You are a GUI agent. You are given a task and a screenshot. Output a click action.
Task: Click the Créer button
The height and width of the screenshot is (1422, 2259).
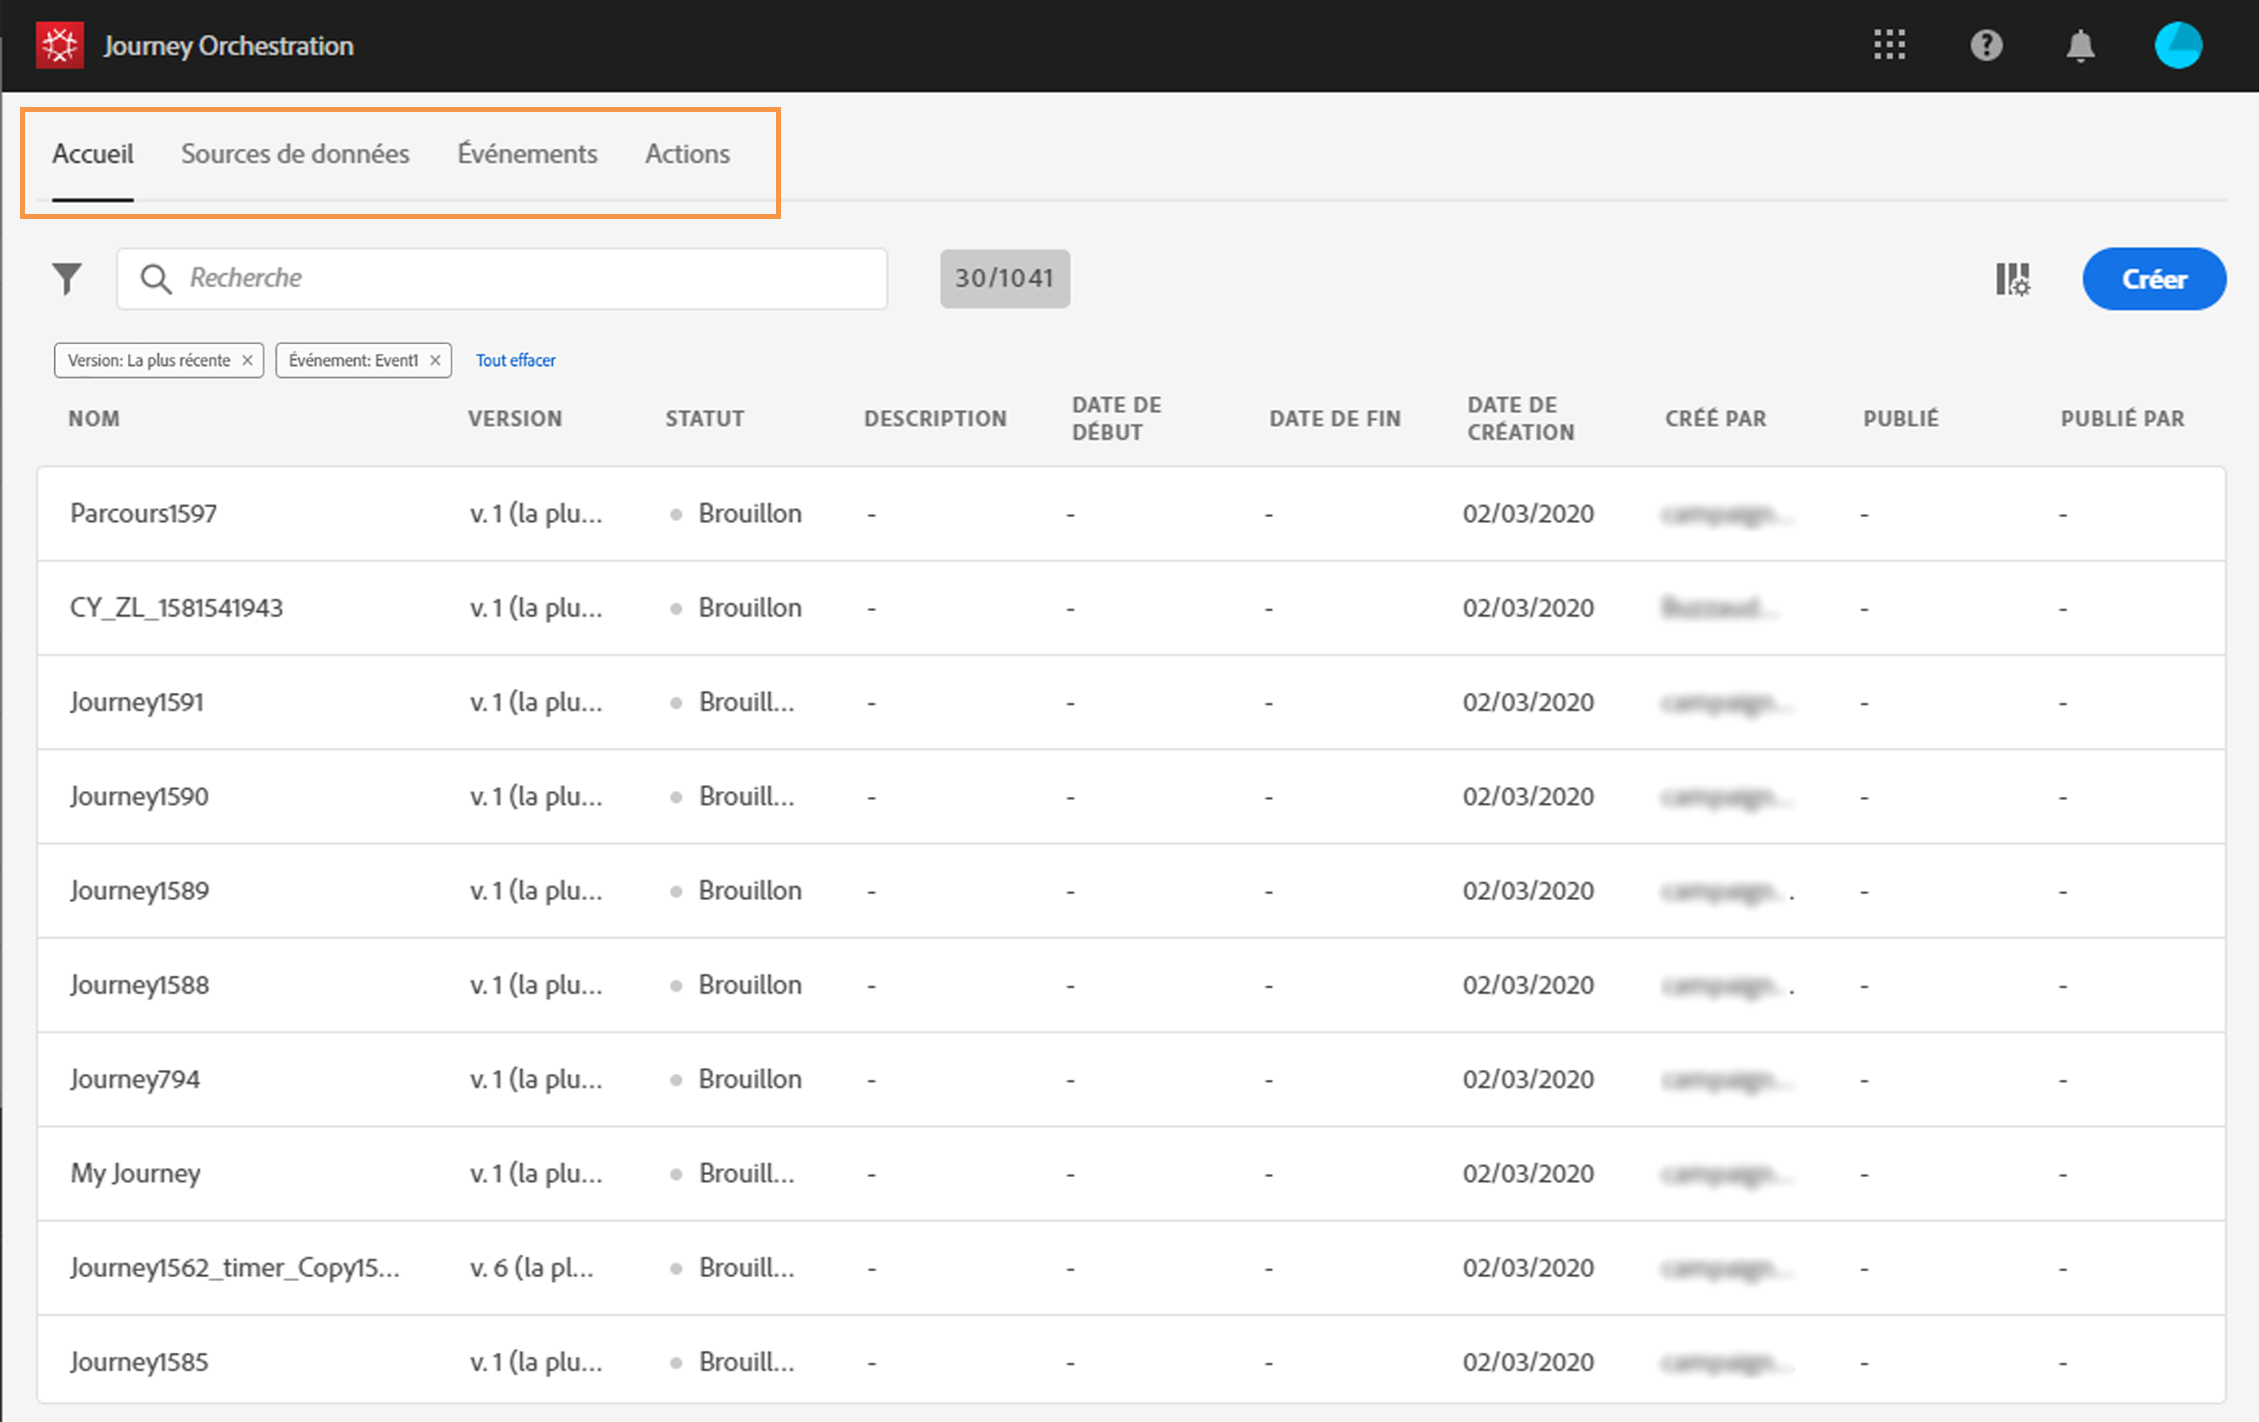(2153, 279)
